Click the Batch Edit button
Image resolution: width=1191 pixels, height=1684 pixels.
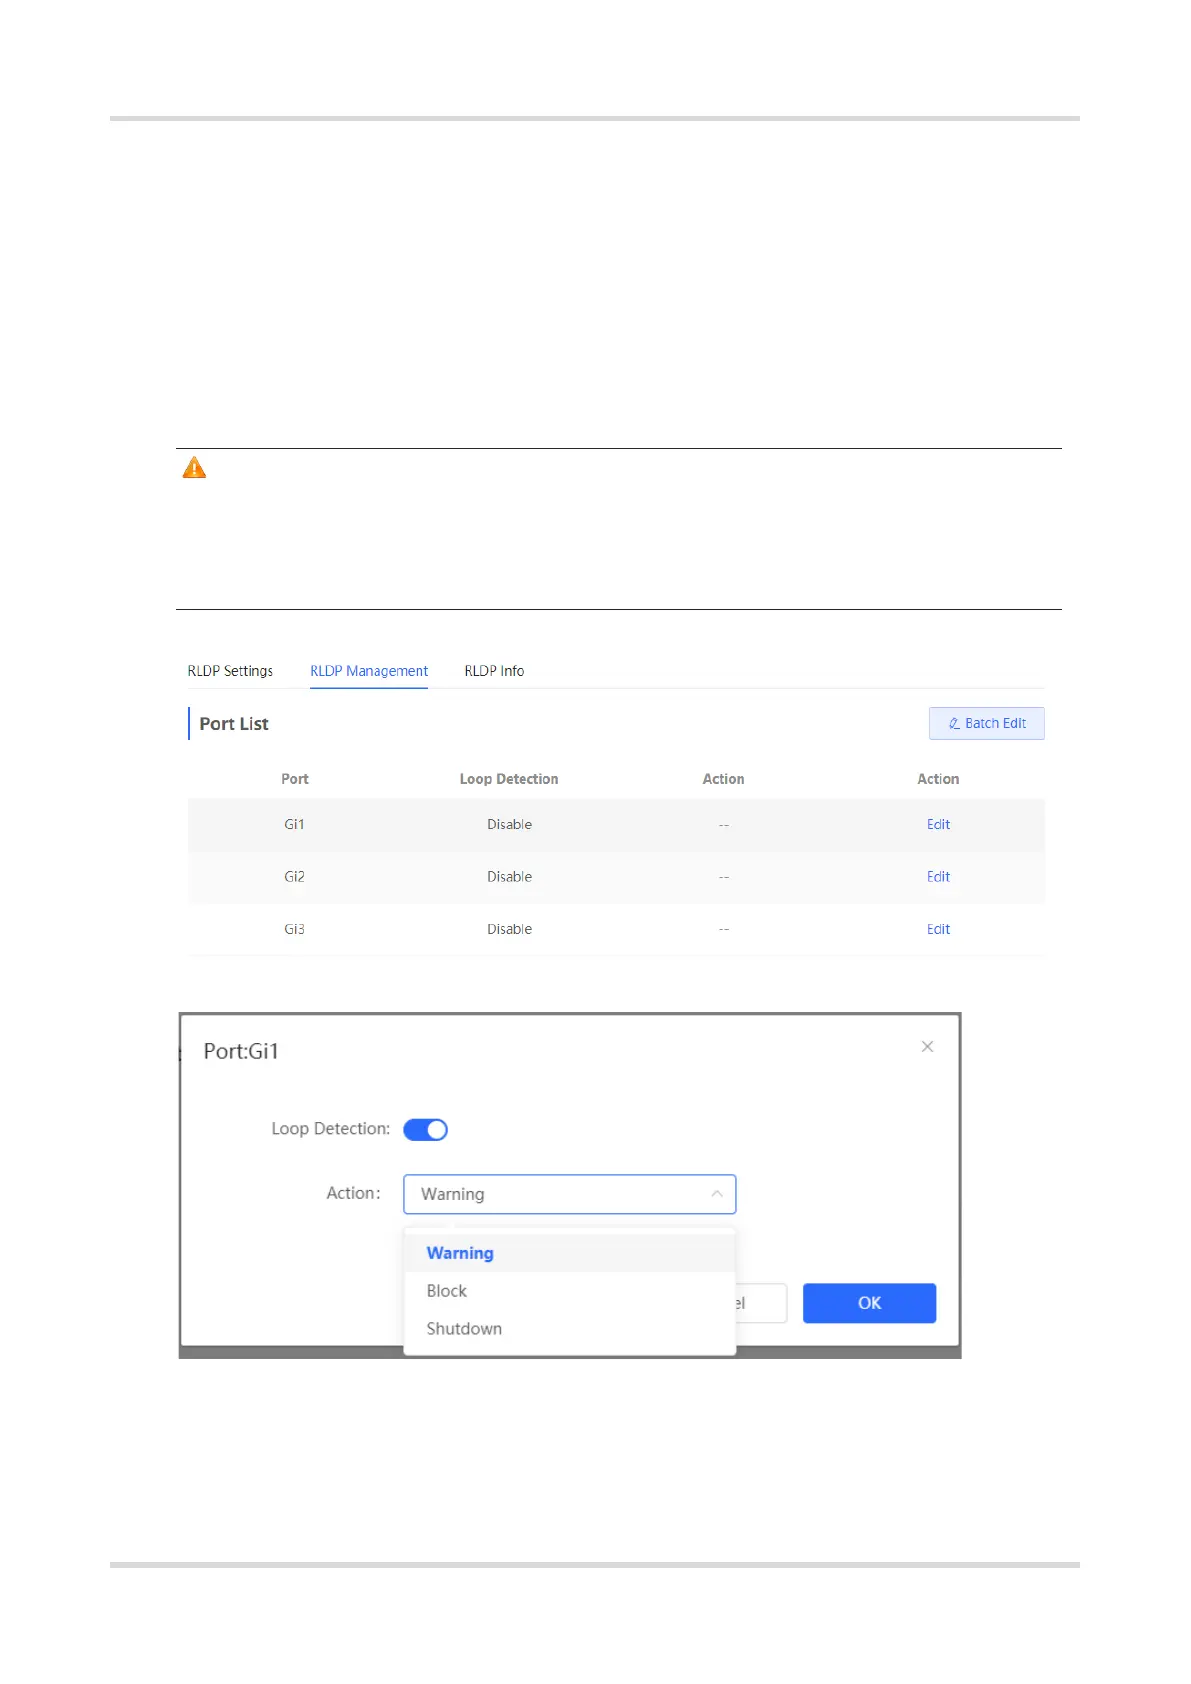[x=986, y=723]
